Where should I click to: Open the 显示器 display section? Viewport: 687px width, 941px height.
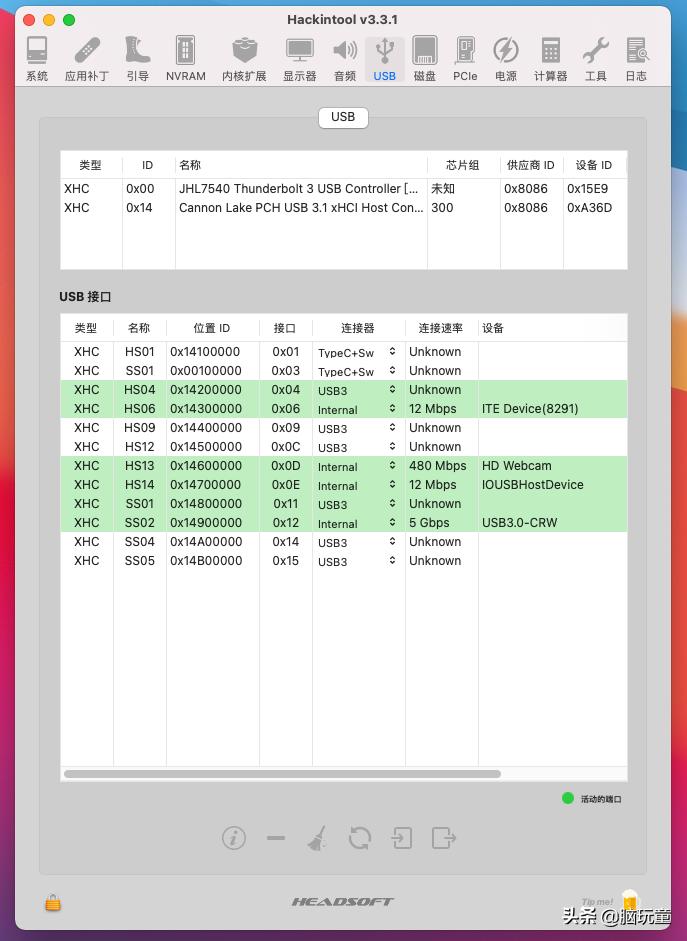click(299, 58)
